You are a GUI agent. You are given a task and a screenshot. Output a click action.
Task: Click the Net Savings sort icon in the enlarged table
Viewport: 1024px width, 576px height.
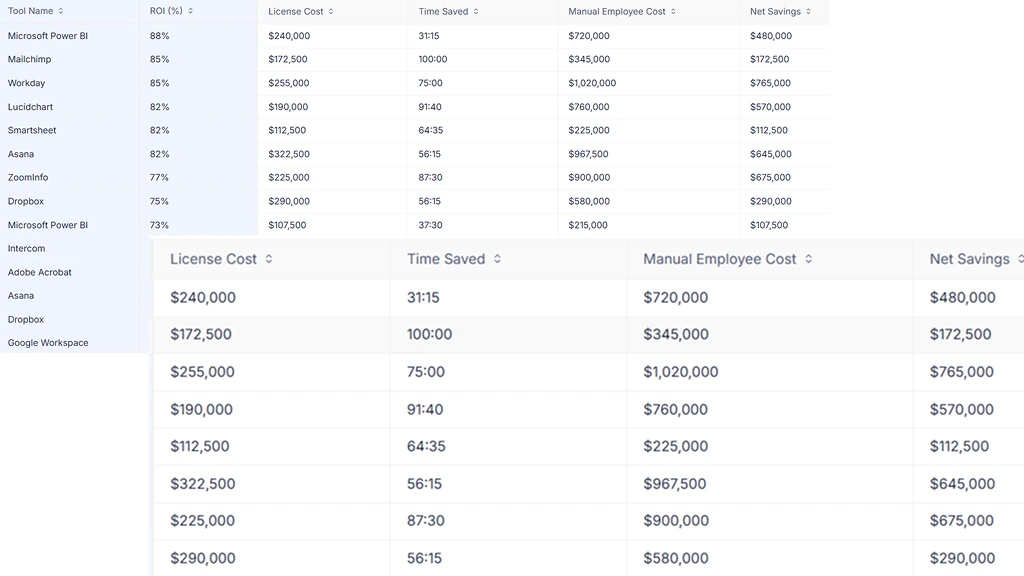(x=1018, y=258)
